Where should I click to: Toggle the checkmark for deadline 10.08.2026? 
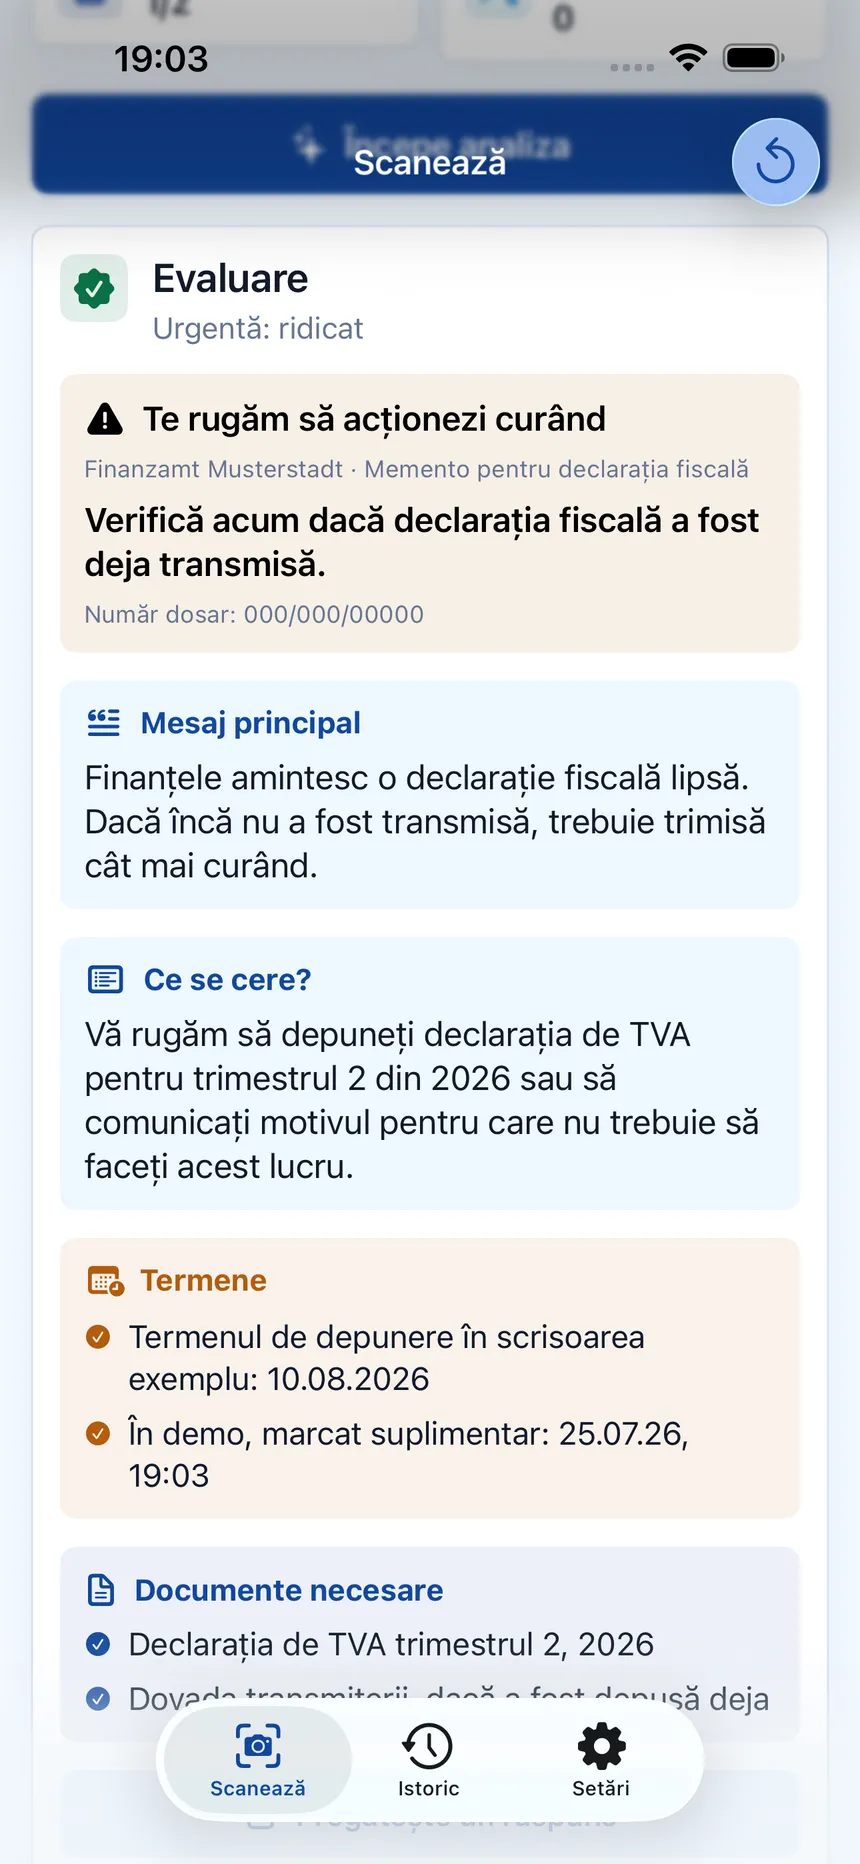pos(98,1337)
